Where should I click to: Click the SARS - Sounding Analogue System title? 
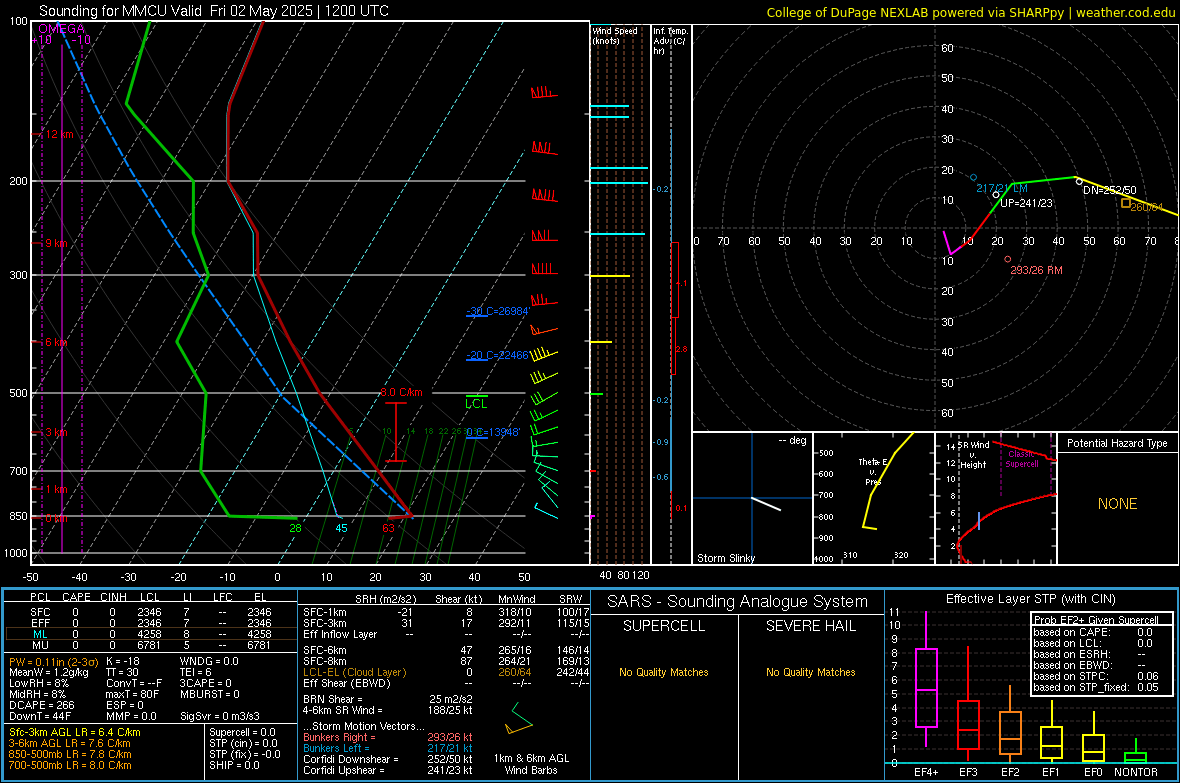(x=738, y=602)
